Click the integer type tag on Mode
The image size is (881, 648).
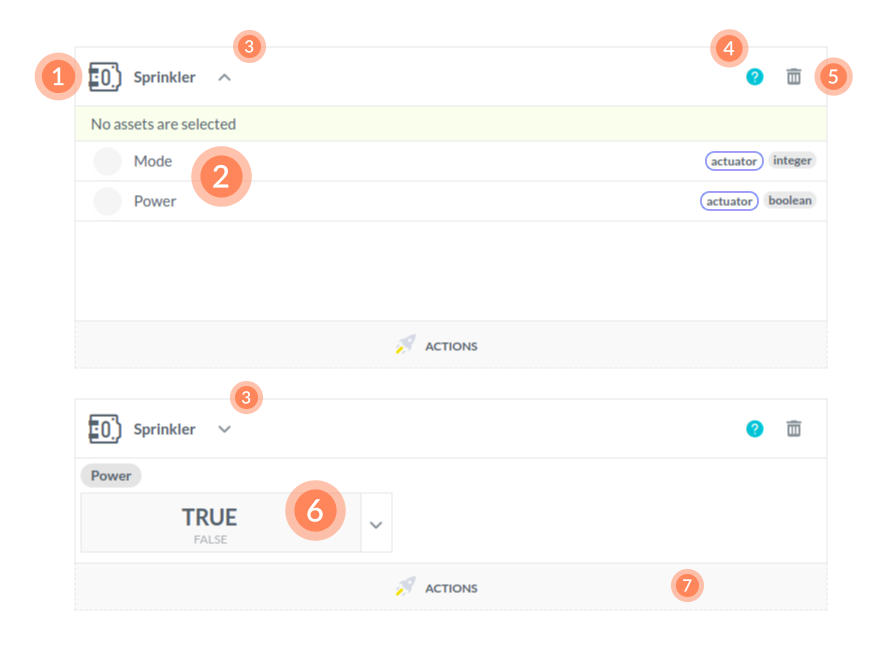click(x=792, y=160)
